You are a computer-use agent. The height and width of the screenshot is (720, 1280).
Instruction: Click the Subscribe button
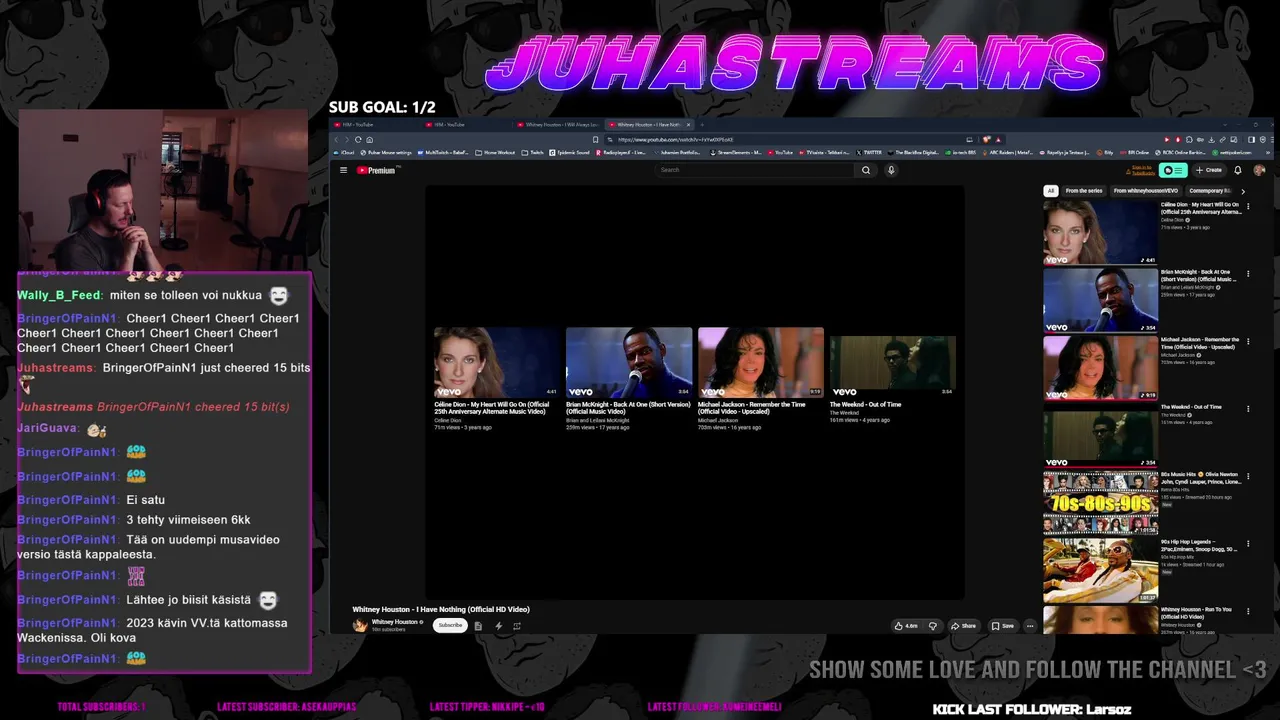[x=450, y=625]
